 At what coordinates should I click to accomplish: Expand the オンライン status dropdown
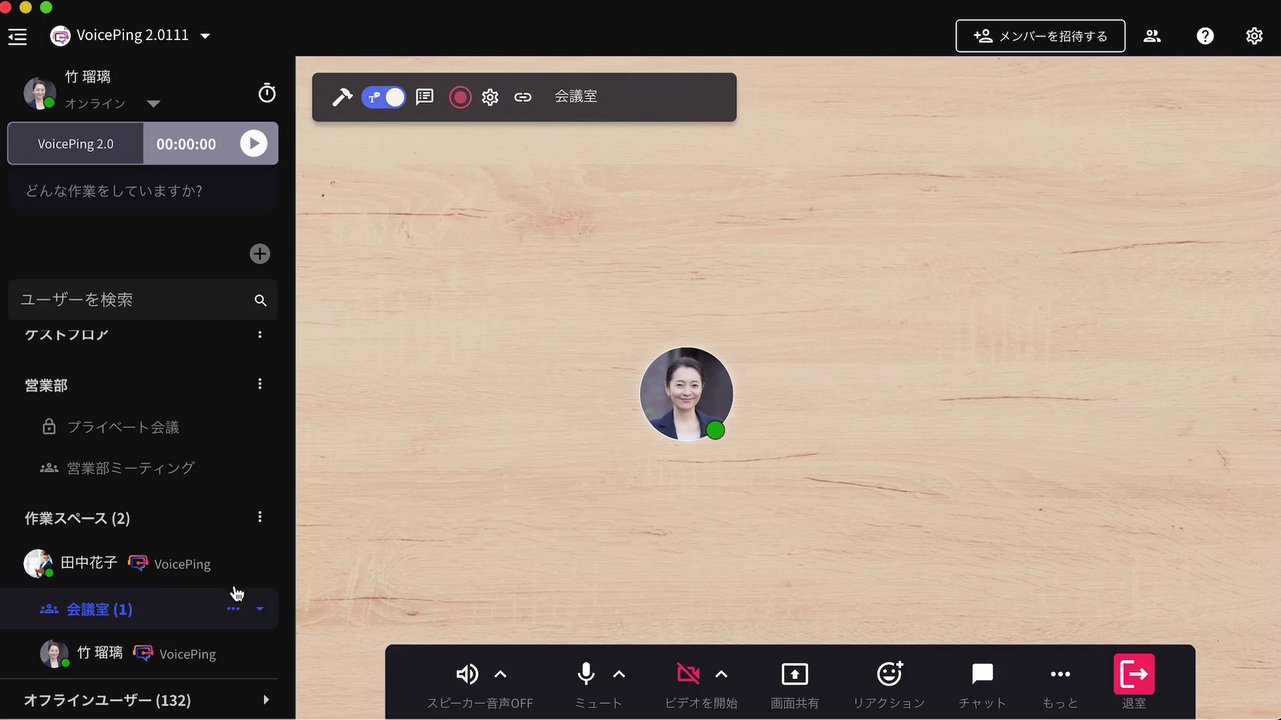(x=153, y=104)
